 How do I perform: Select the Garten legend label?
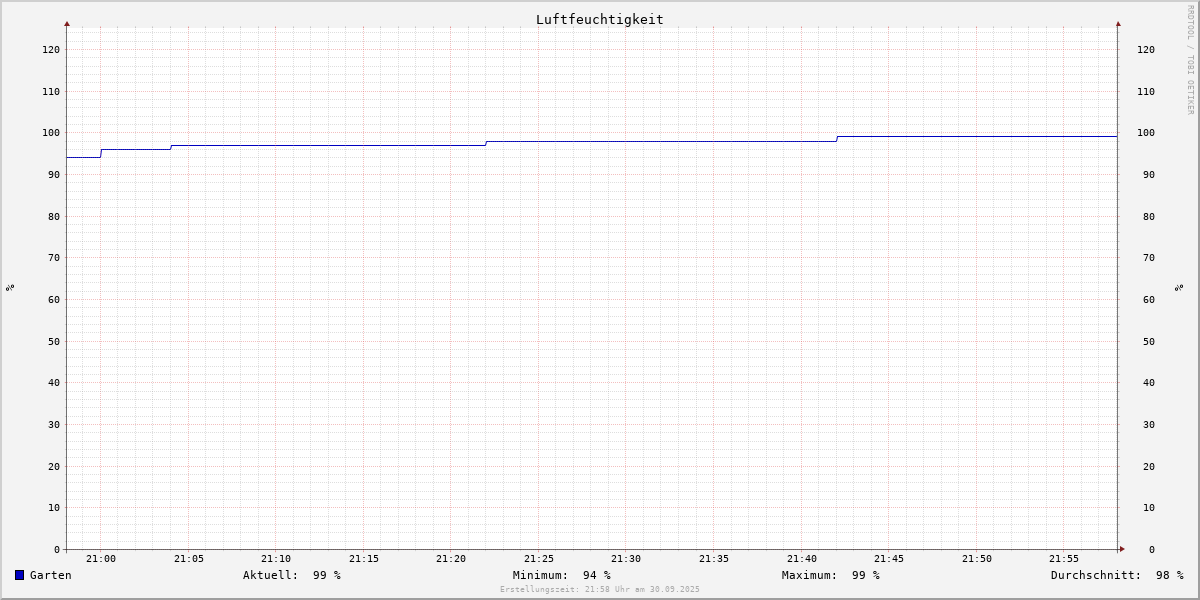(51, 575)
